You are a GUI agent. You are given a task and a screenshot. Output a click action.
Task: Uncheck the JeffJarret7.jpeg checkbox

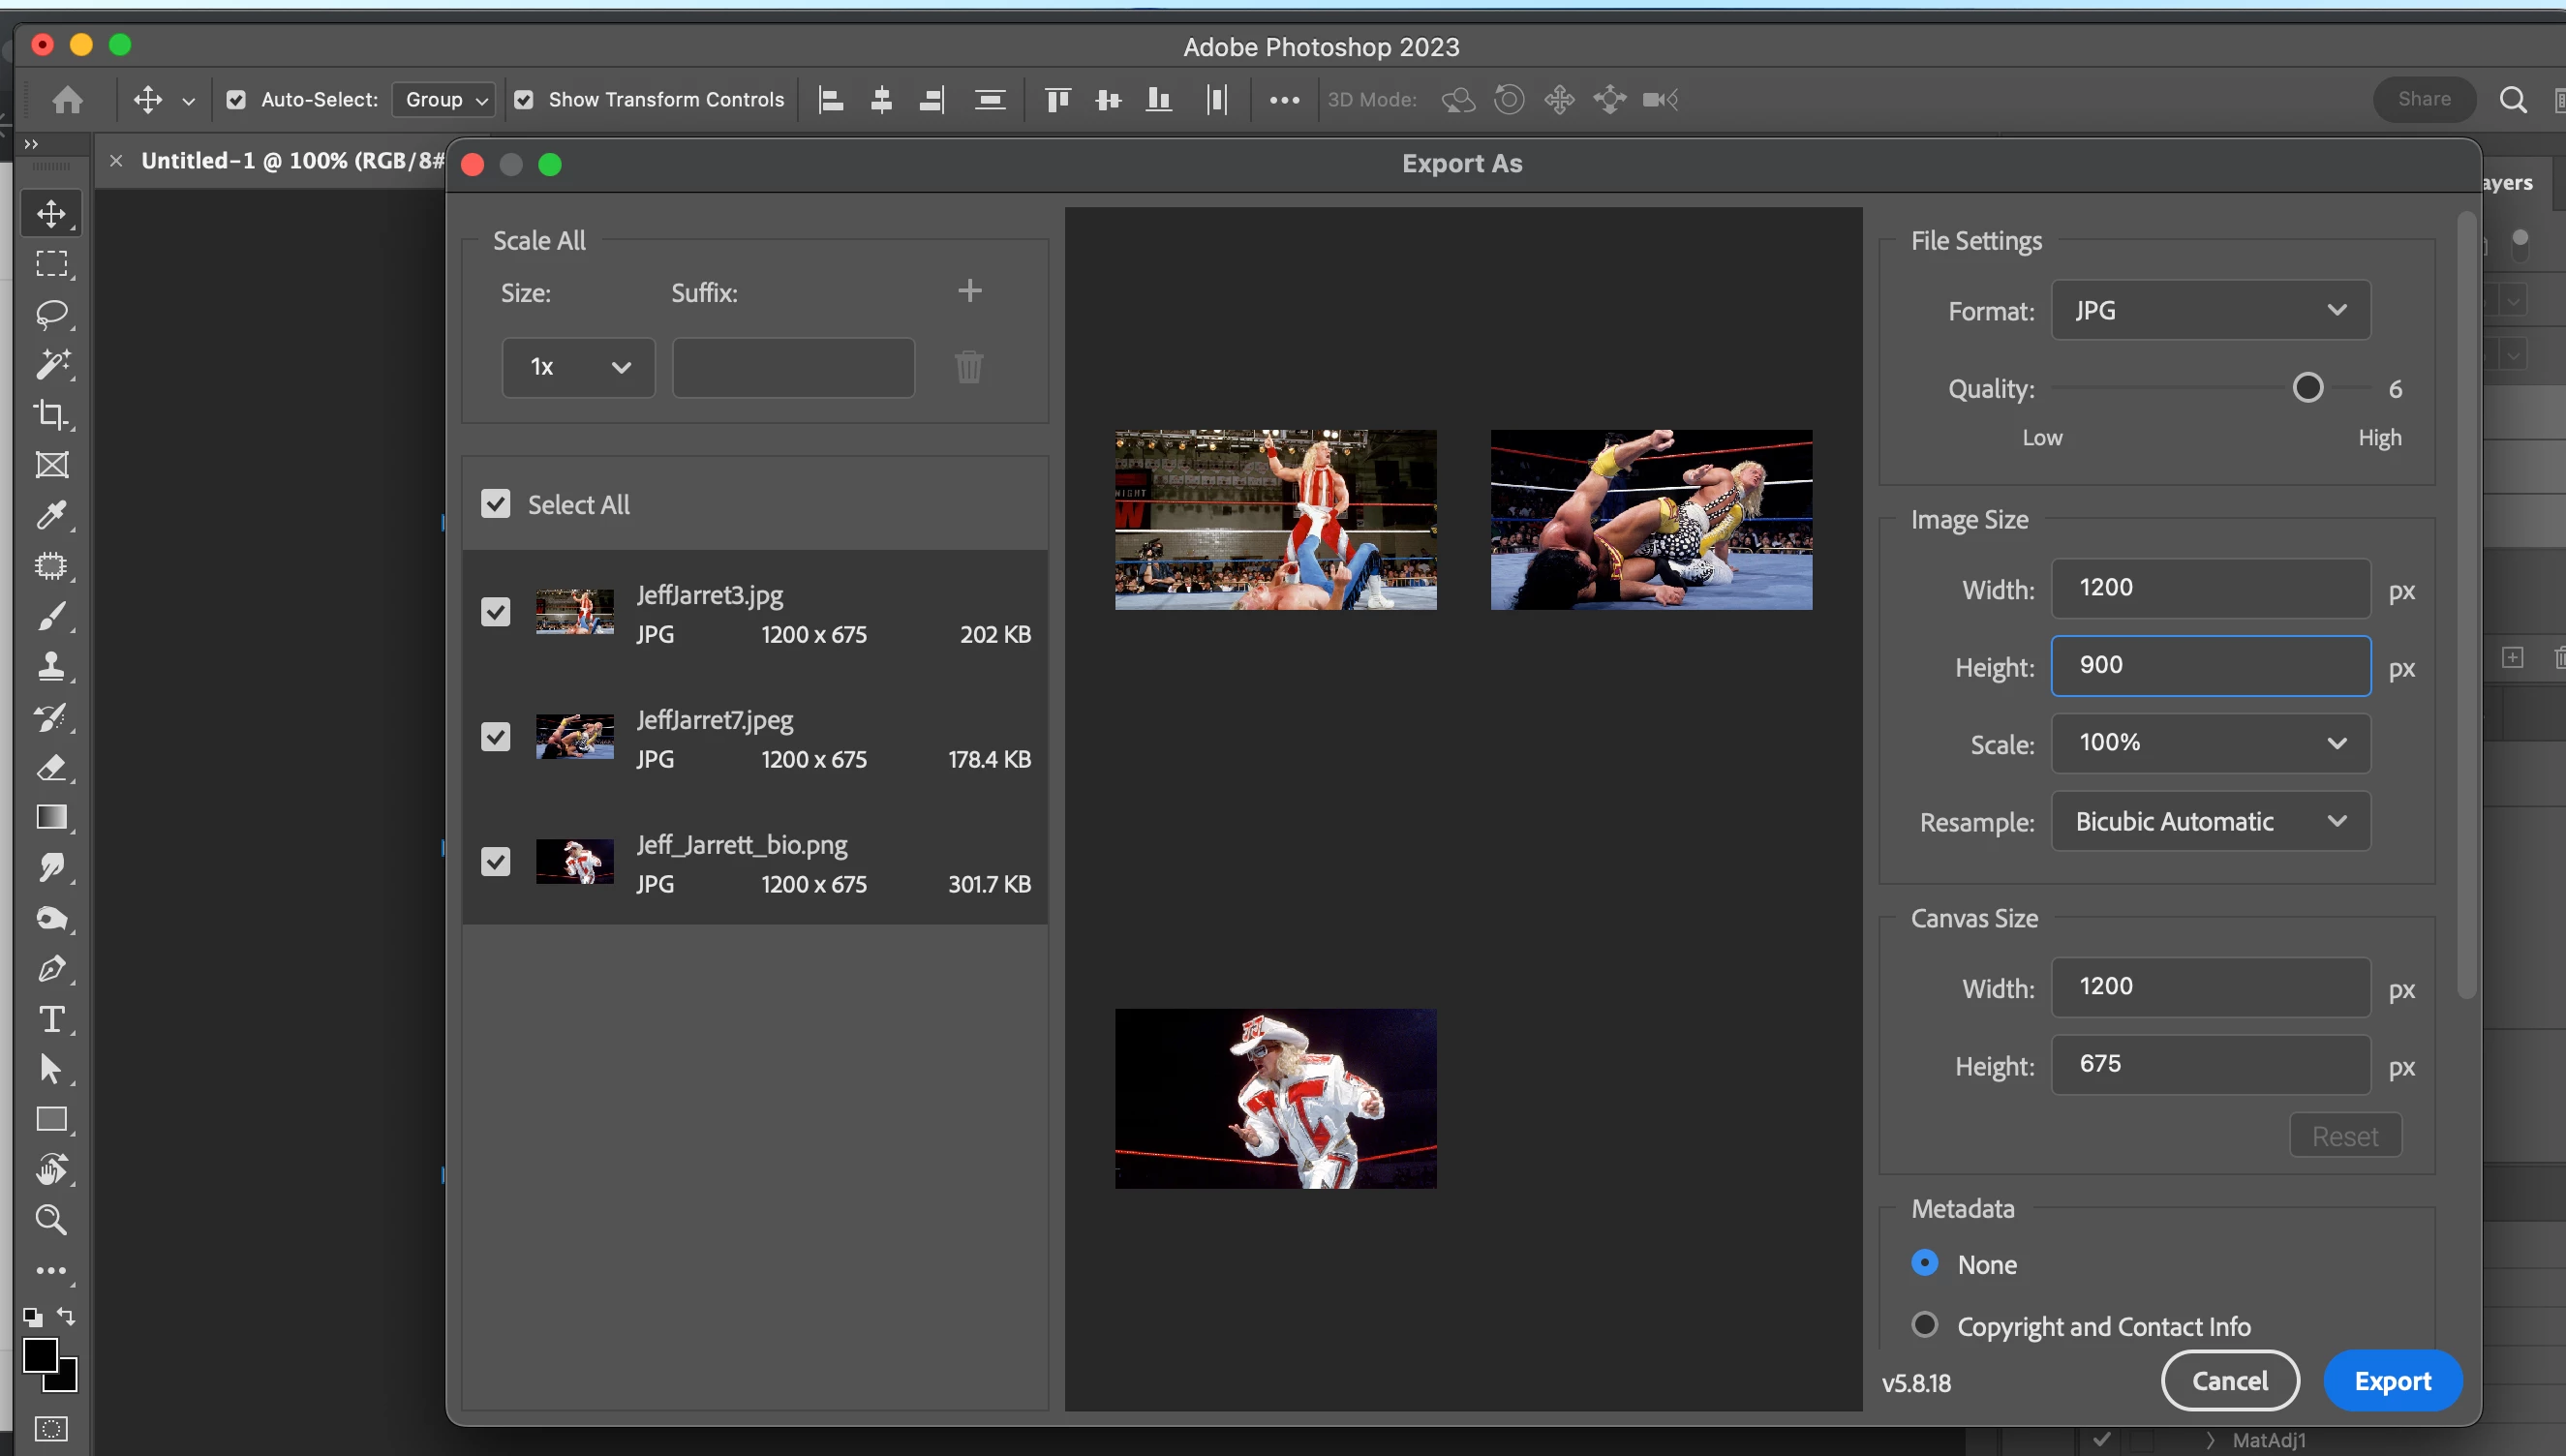[495, 737]
